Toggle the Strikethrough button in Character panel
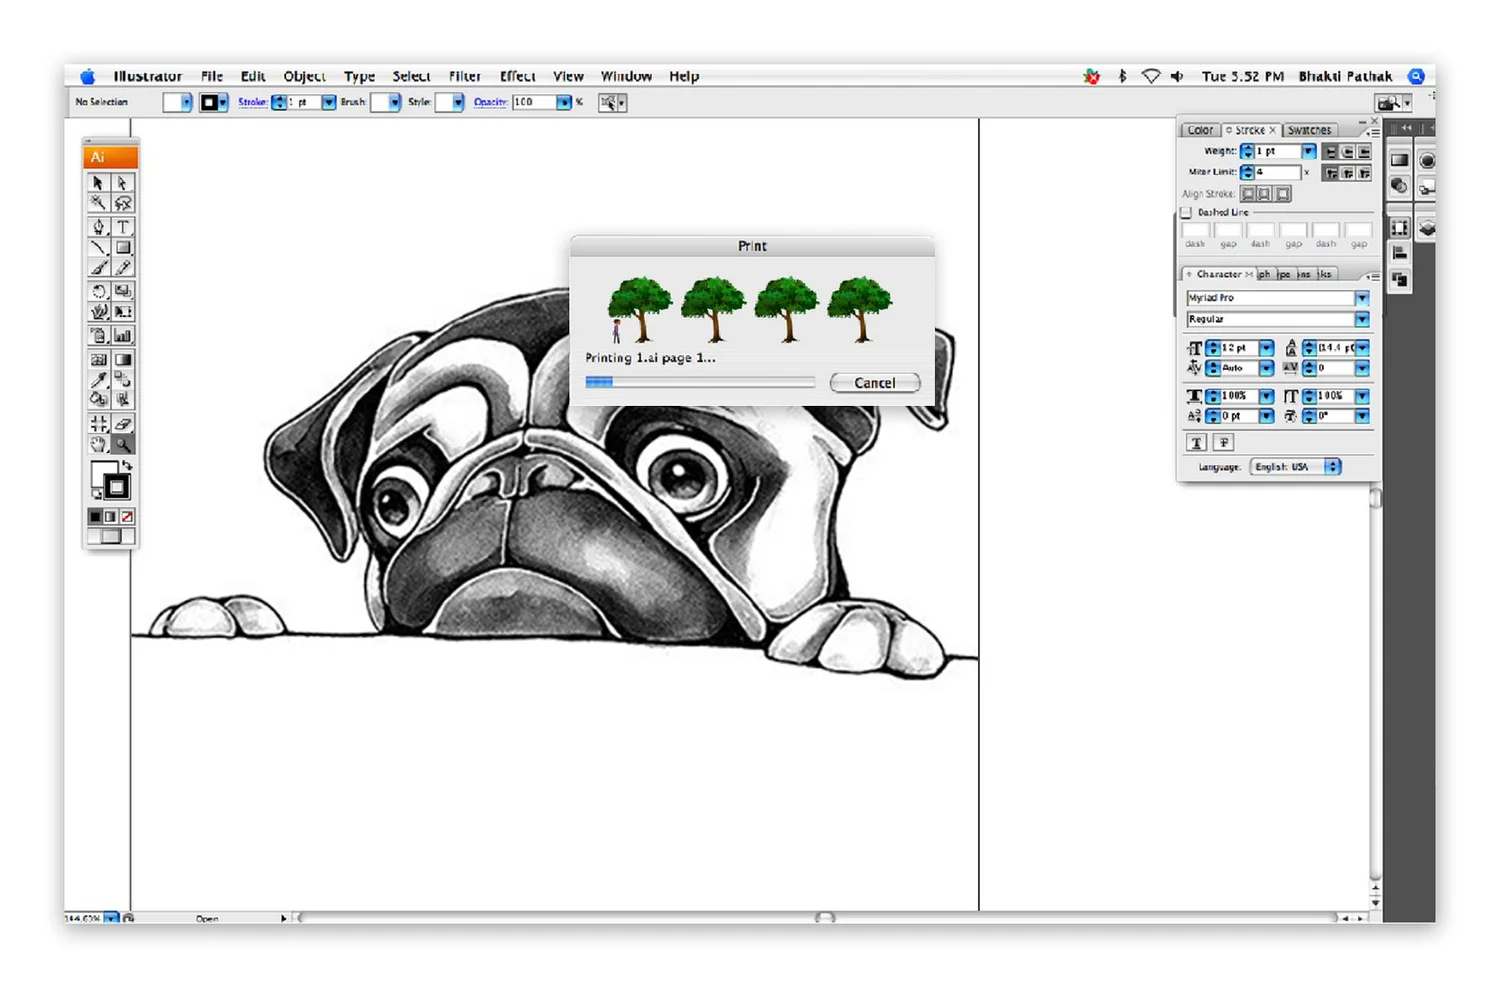This screenshot has height=988, width=1500. tap(1223, 442)
